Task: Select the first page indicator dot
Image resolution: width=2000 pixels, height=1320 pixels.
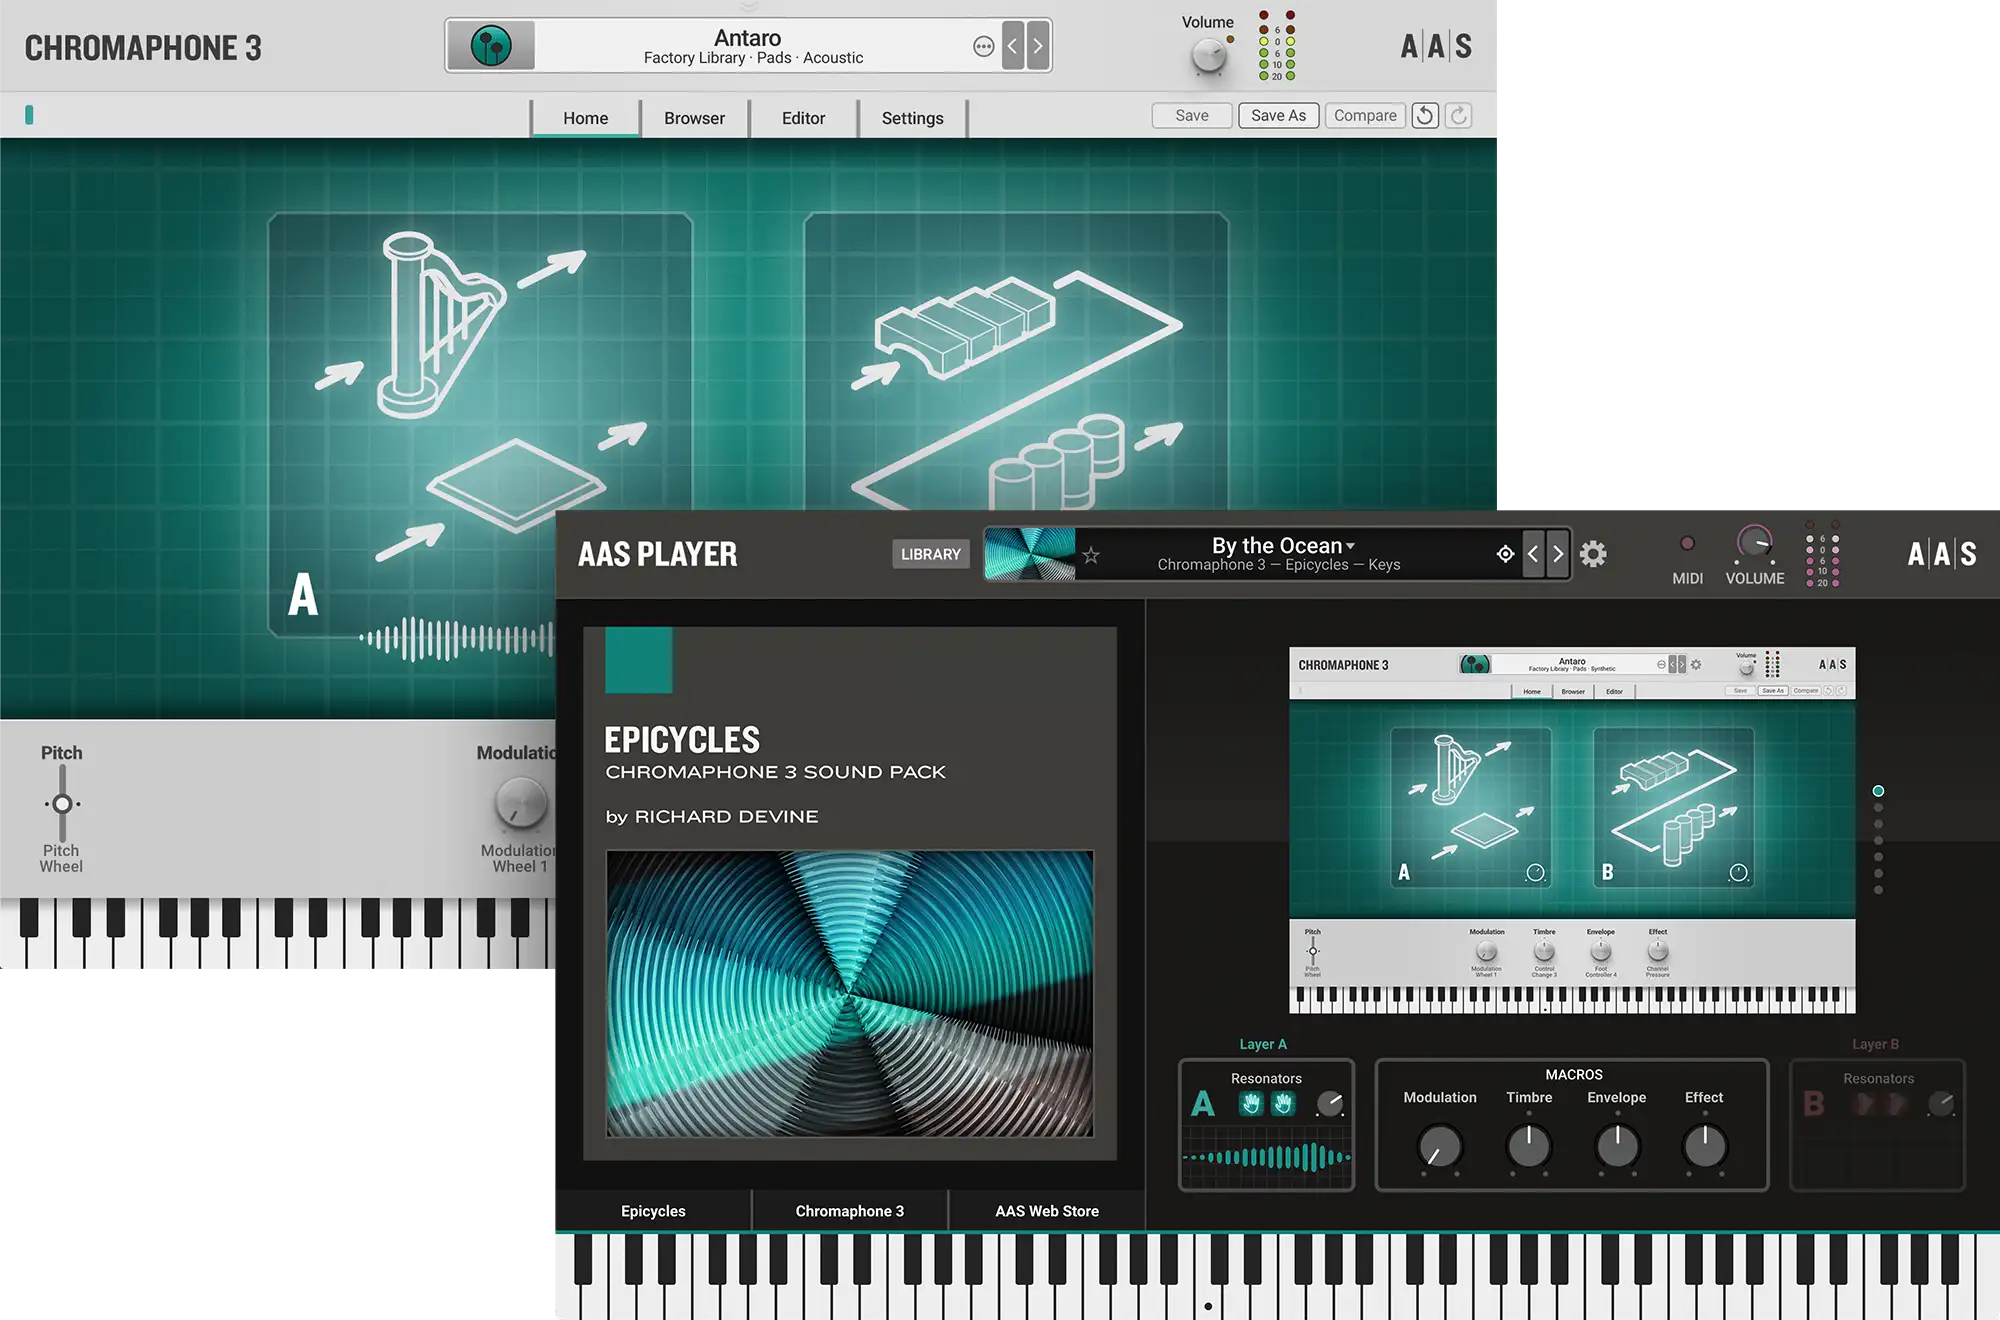Action: 1878,791
